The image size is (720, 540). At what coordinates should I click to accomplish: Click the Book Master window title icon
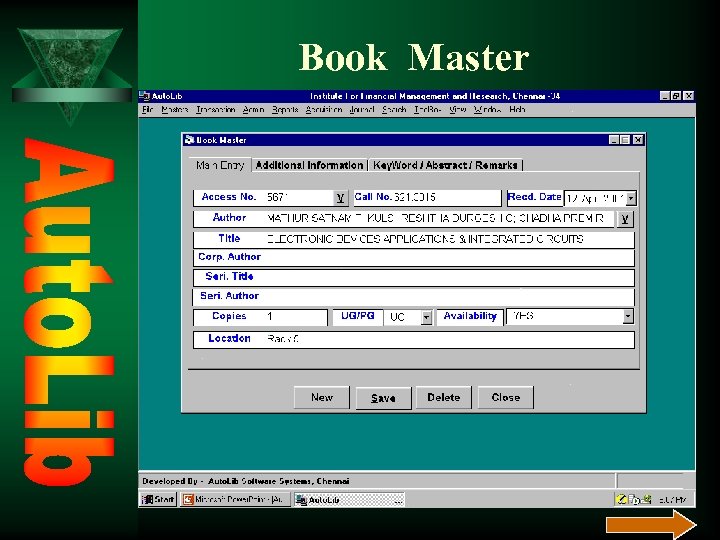pos(189,140)
